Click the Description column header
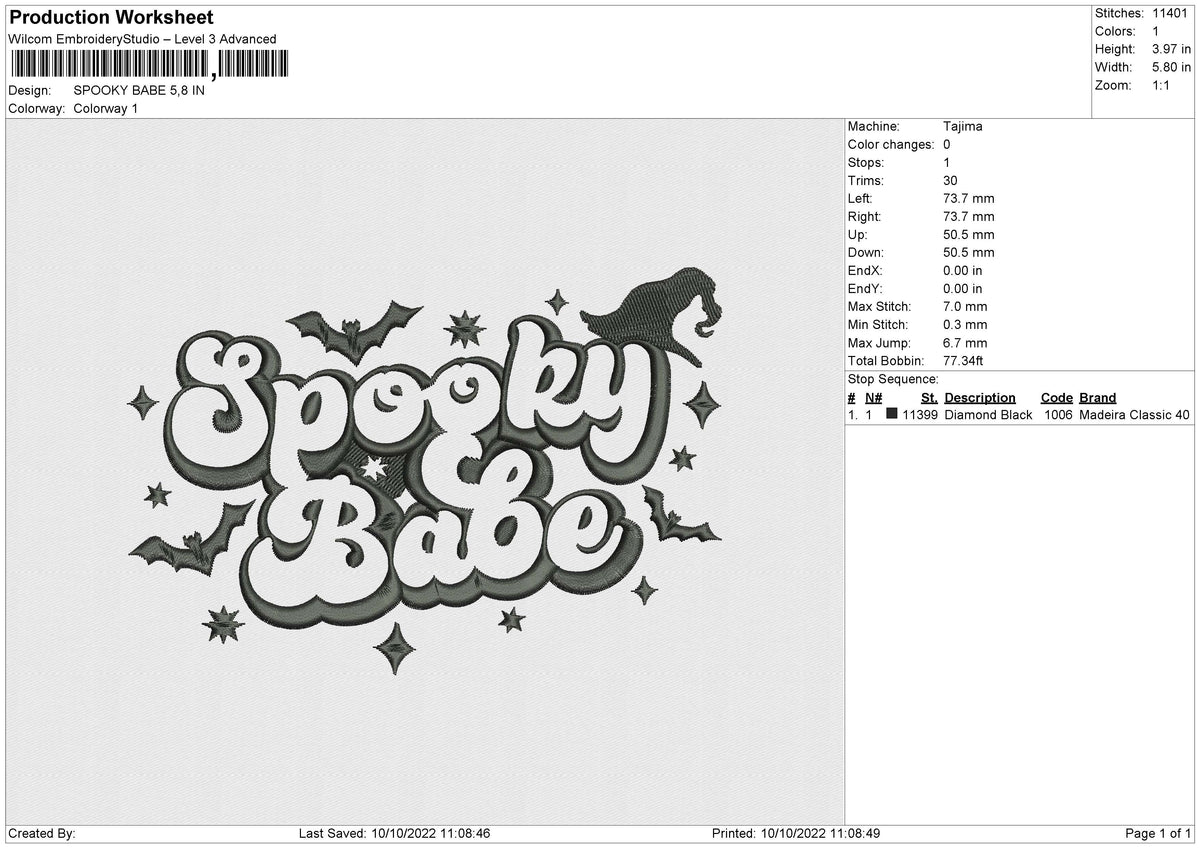The image size is (1200, 848). [x=980, y=397]
